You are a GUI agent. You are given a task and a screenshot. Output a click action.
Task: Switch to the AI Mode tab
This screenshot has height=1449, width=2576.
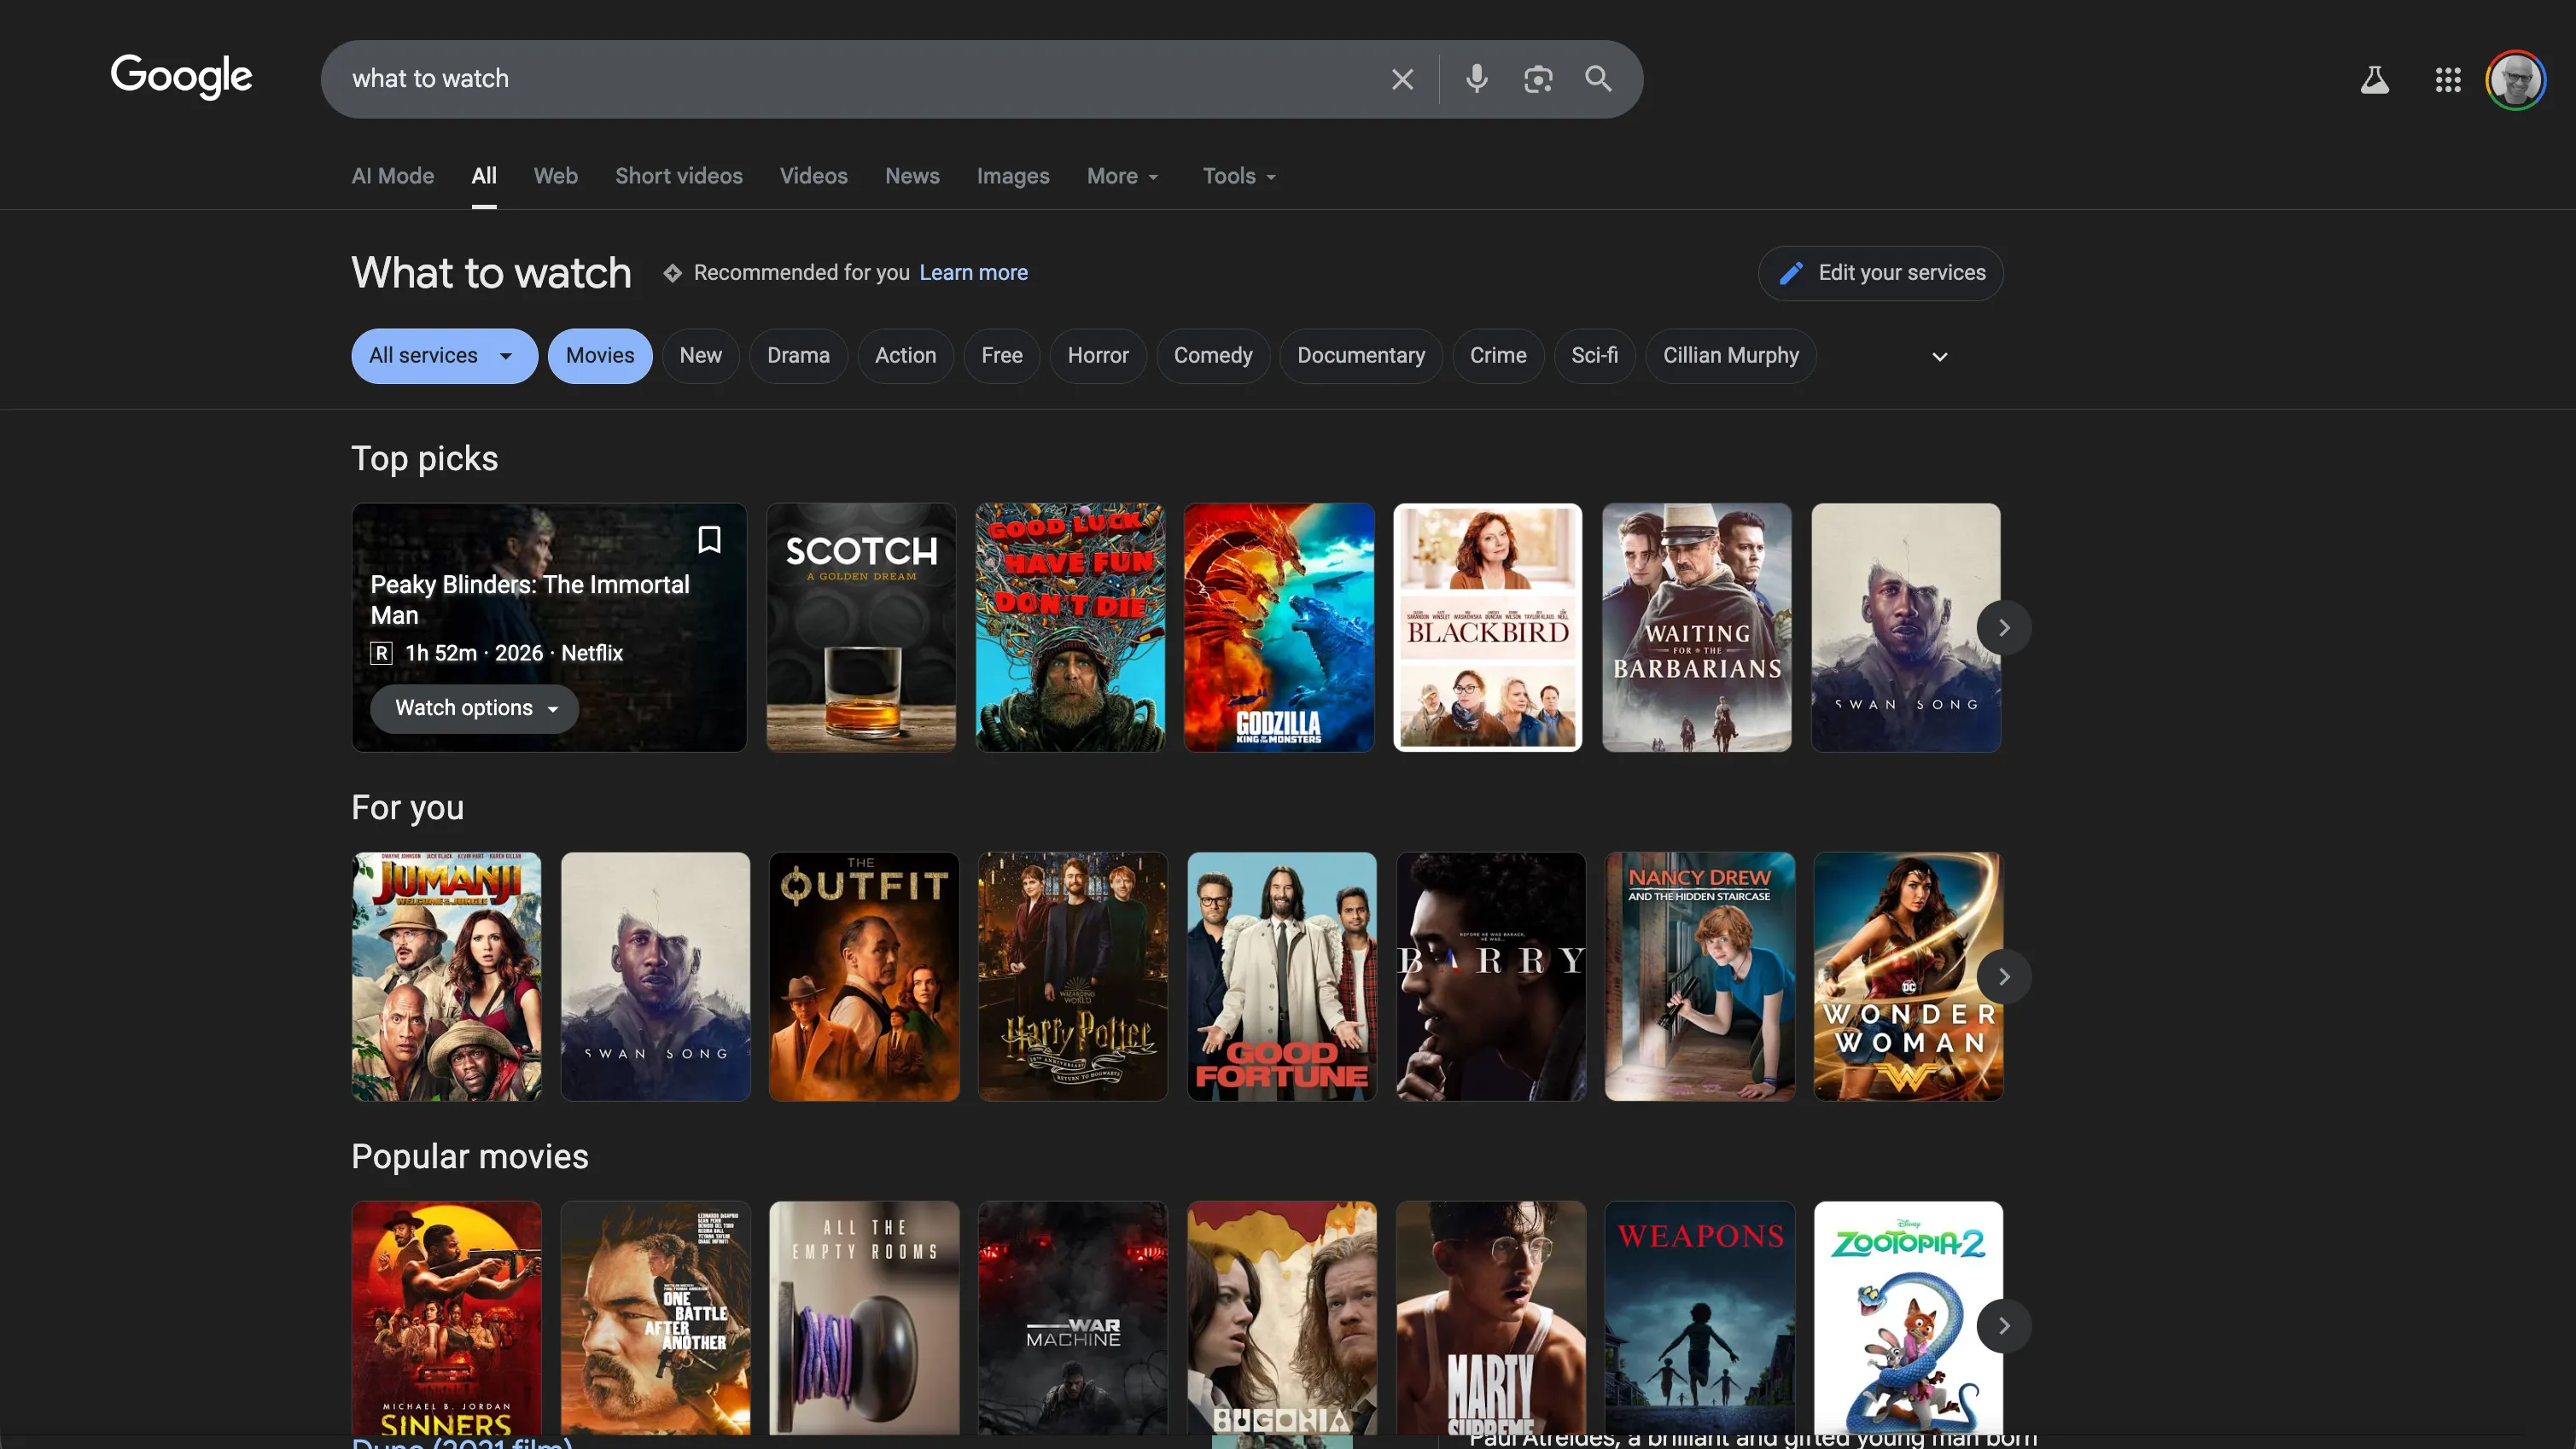pyautogui.click(x=392, y=177)
